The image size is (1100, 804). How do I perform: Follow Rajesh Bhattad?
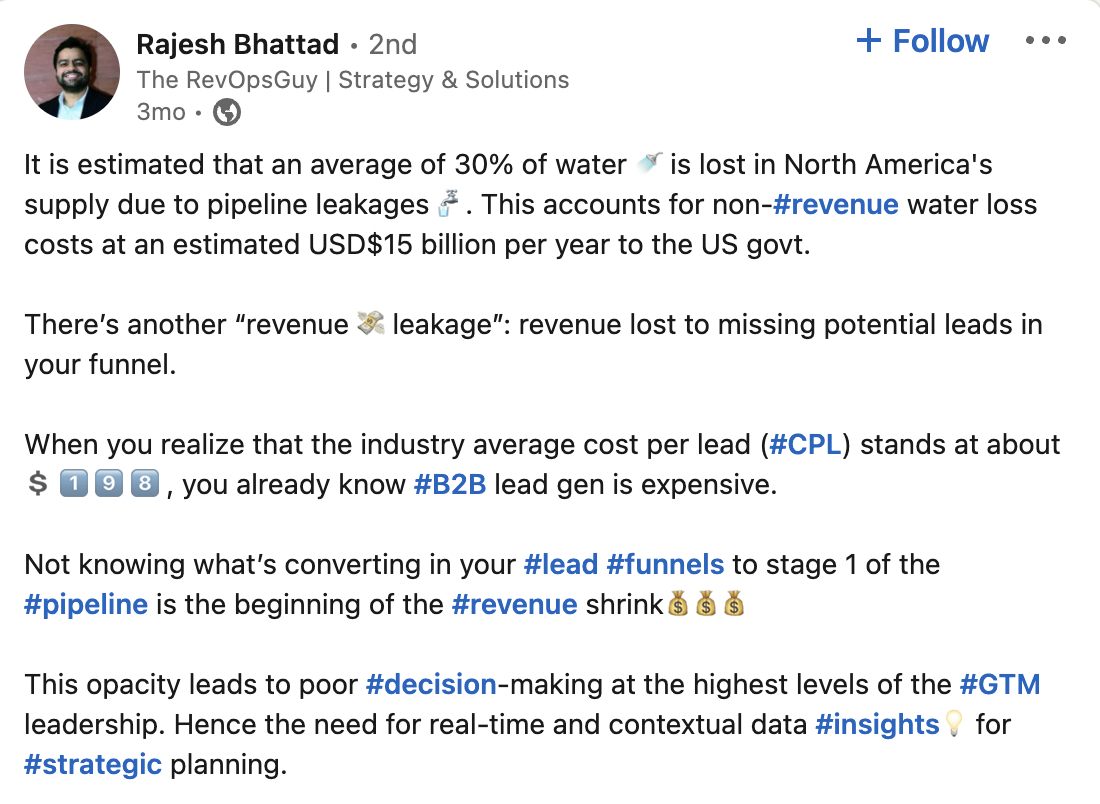pos(923,41)
